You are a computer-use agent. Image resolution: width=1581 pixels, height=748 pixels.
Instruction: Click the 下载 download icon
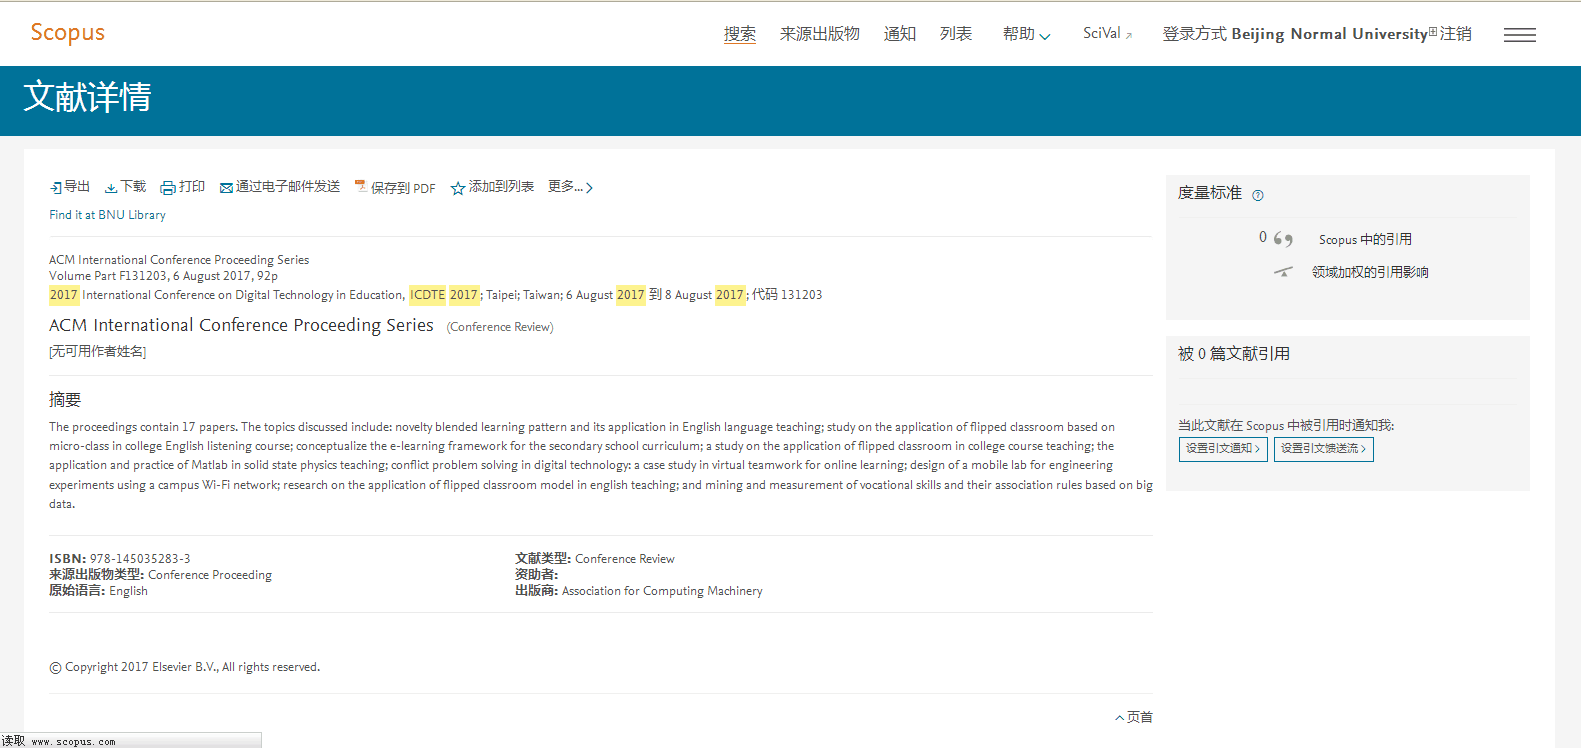[x=111, y=187]
